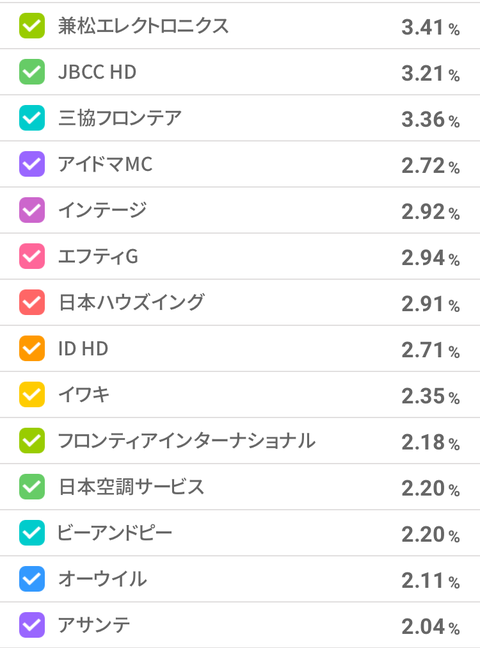Select the 兼松エレクトロニクス stock name
The image size is (480, 648).
point(143,26)
